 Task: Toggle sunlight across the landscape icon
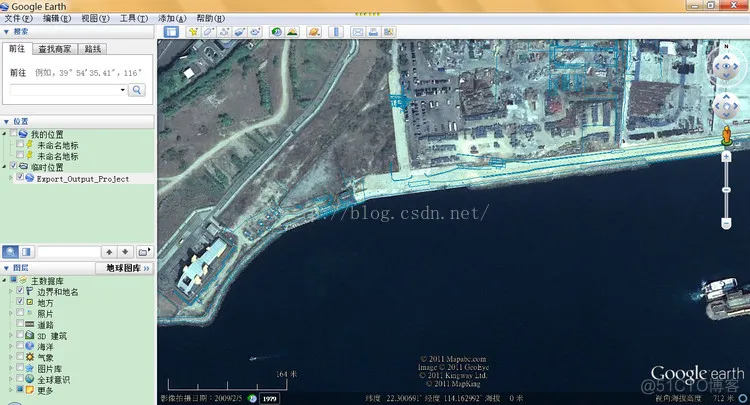[292, 32]
